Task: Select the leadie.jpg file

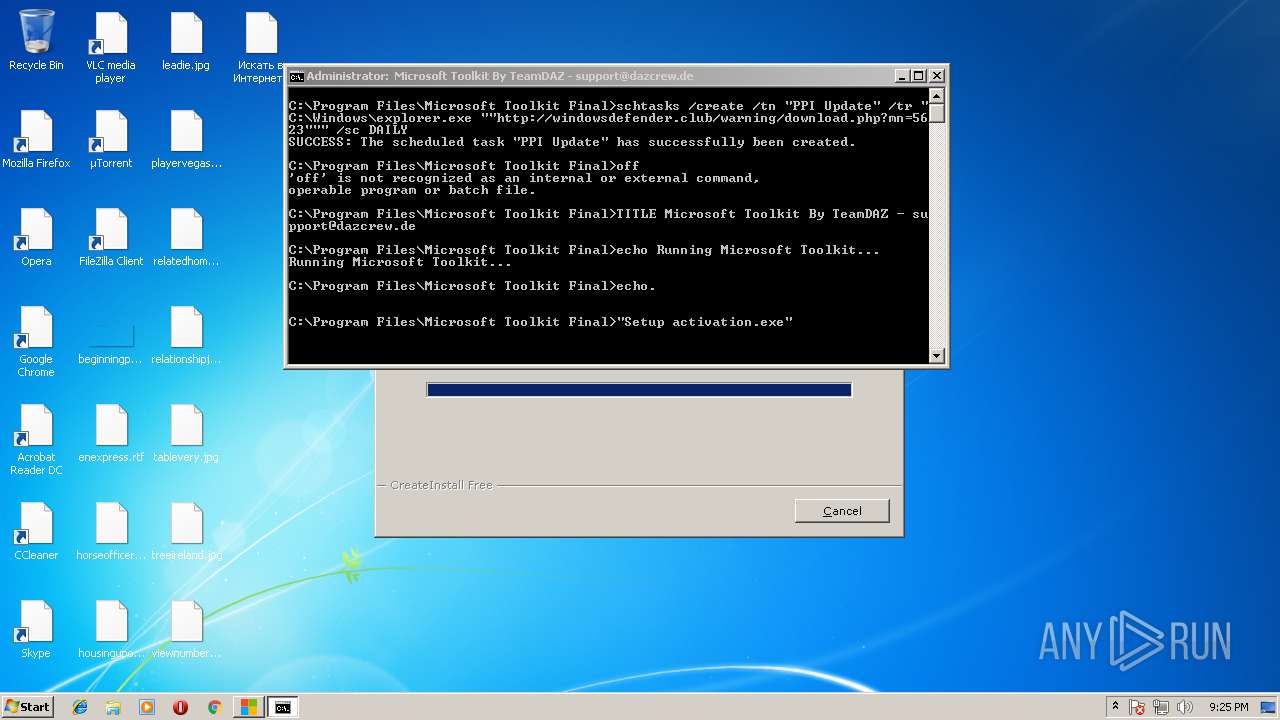Action: tap(186, 41)
